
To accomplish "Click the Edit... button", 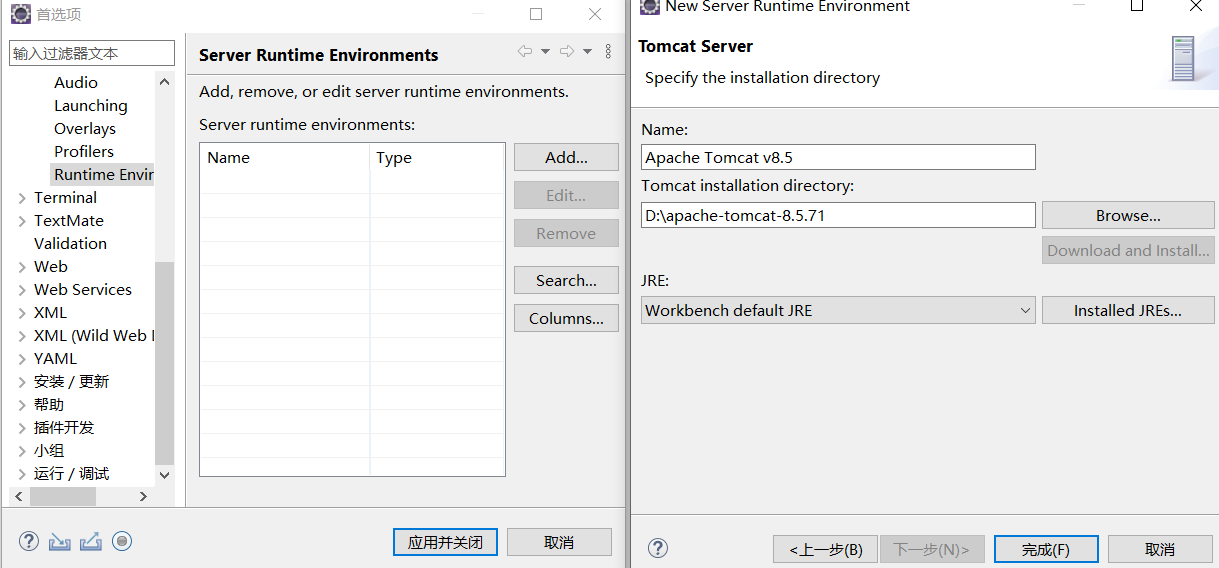I will pyautogui.click(x=566, y=195).
